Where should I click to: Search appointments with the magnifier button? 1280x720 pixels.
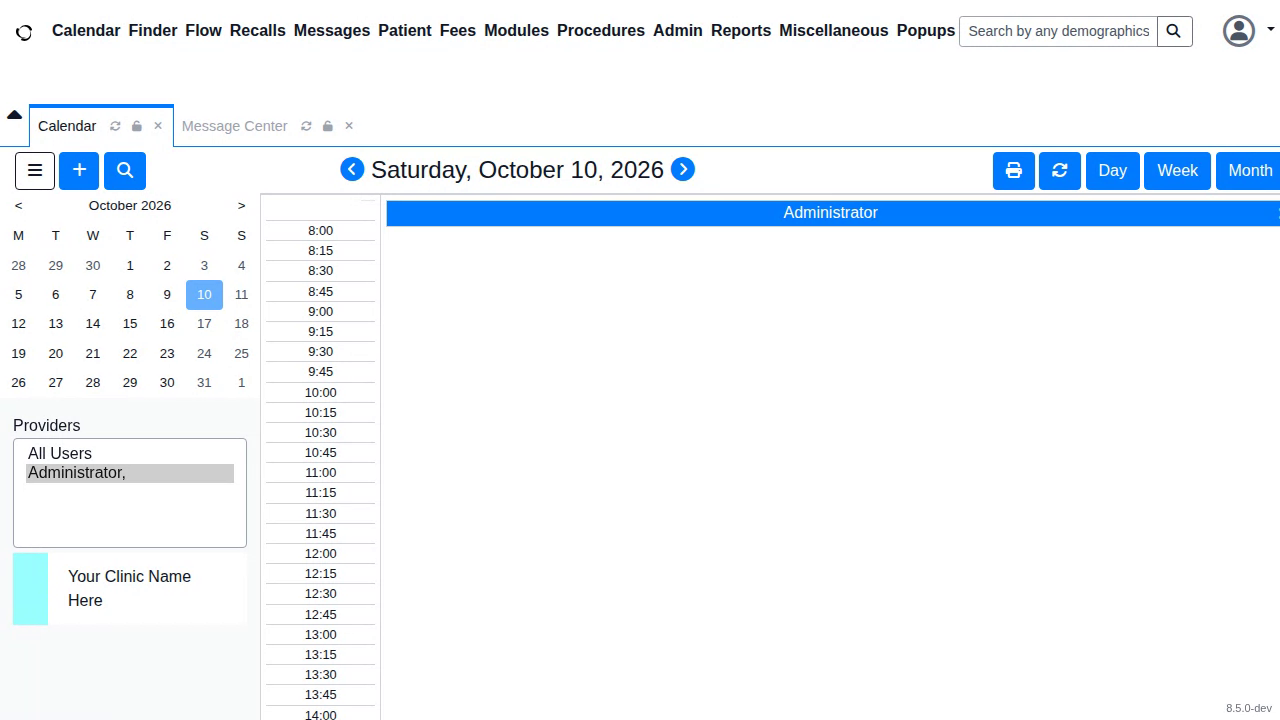point(125,170)
